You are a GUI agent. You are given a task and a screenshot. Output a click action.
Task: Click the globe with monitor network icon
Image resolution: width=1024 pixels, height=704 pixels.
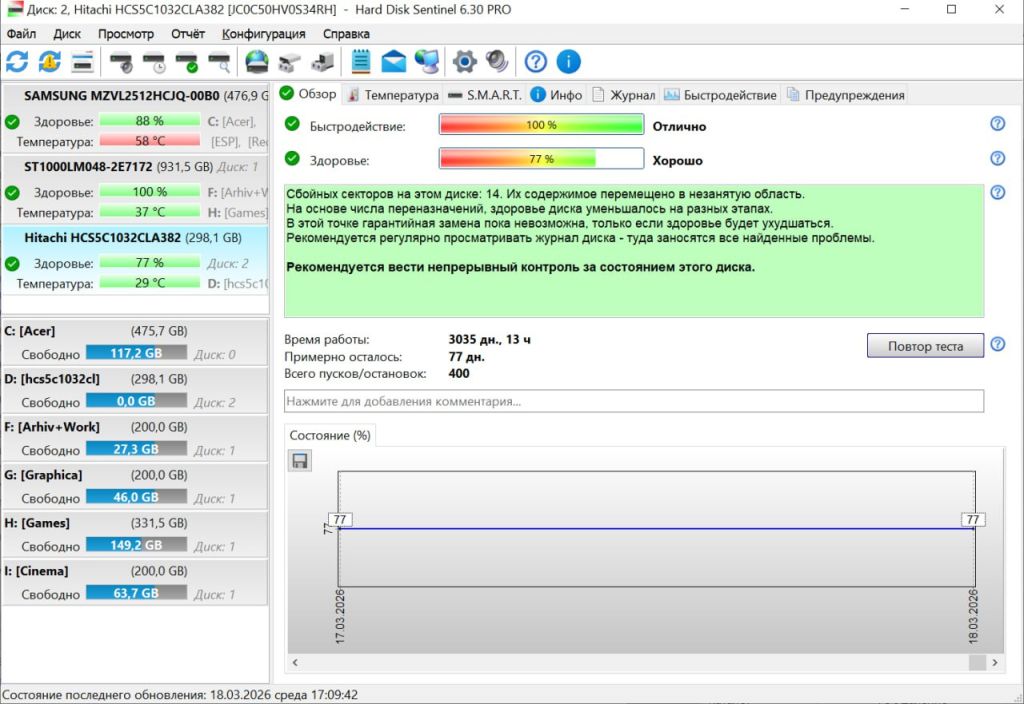(x=427, y=62)
